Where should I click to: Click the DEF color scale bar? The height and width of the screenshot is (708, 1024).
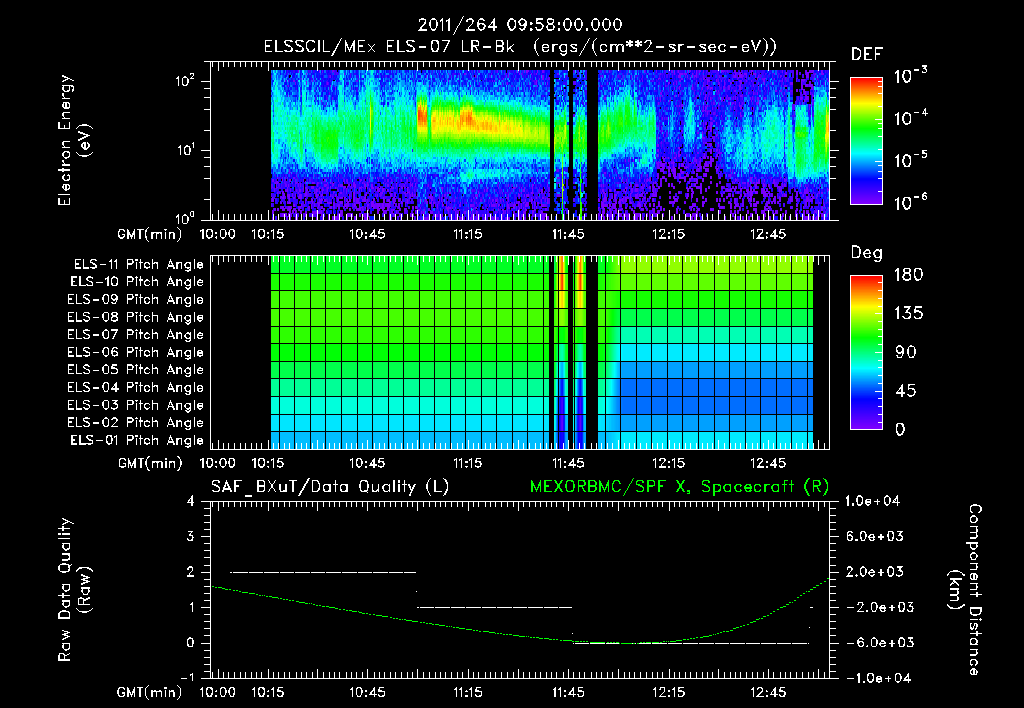(x=866, y=141)
